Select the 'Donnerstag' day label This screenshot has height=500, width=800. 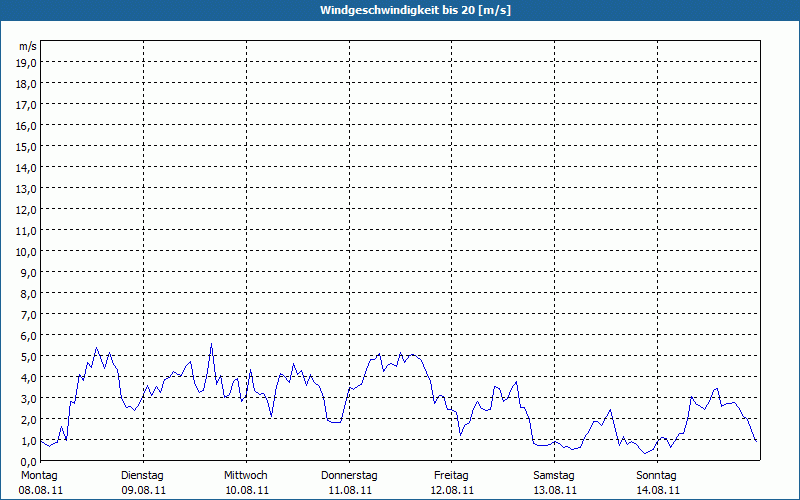pos(349,476)
